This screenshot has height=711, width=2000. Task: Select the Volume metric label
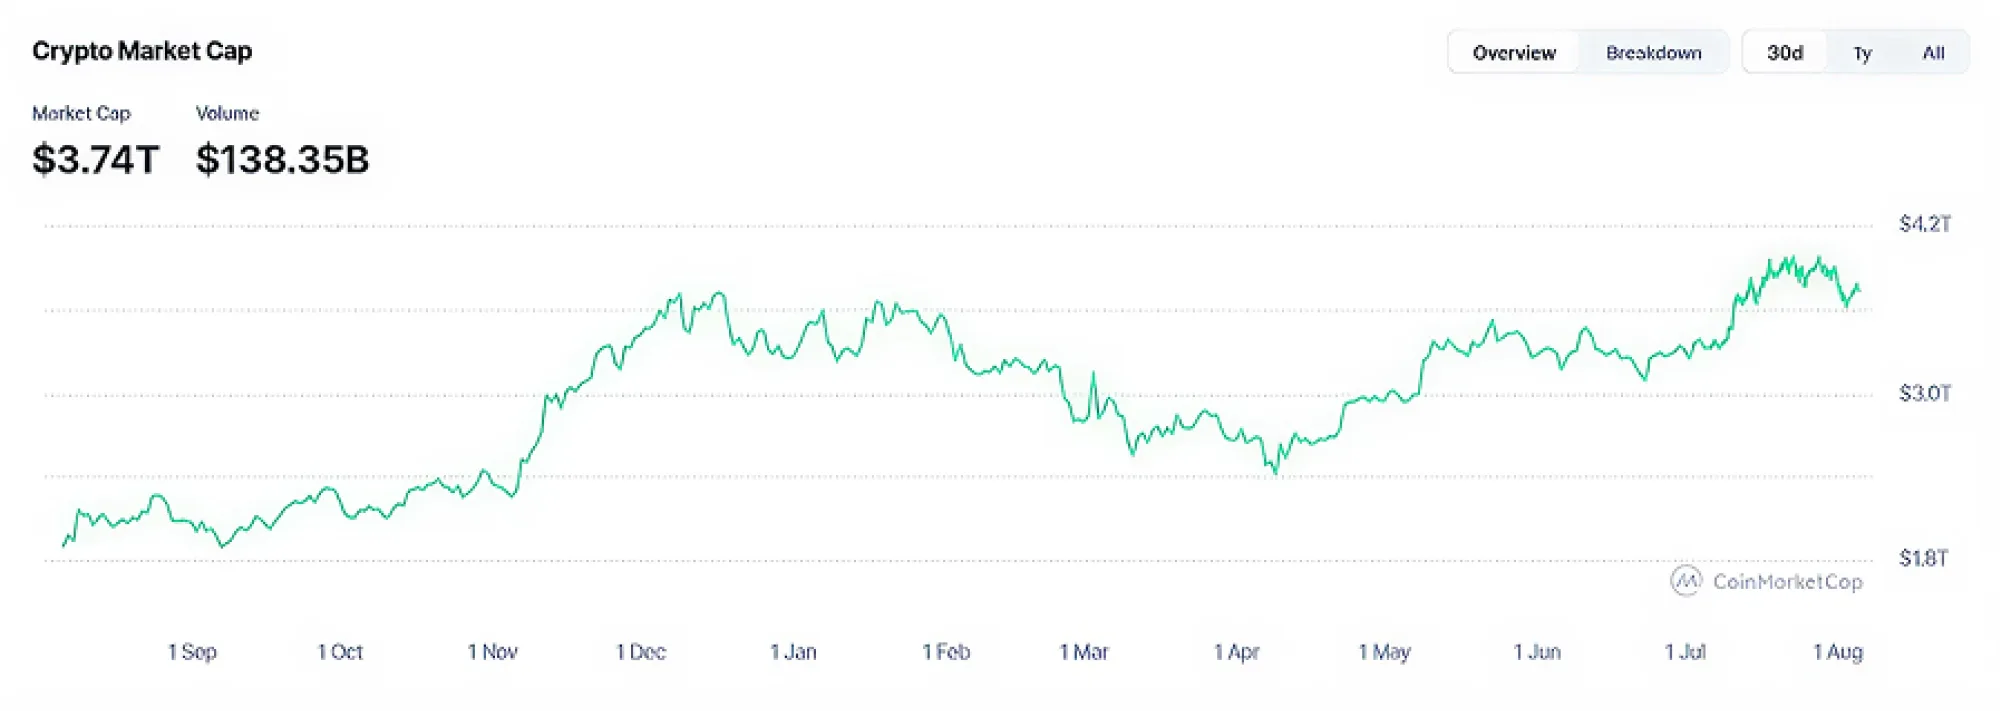point(228,113)
